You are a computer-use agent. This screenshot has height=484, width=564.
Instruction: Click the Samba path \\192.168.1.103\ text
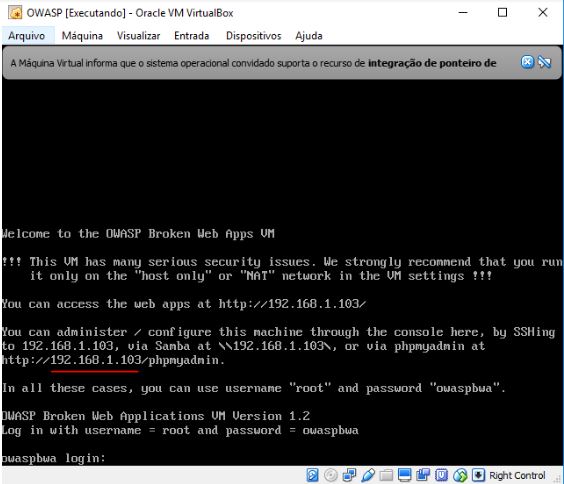[x=274, y=346]
